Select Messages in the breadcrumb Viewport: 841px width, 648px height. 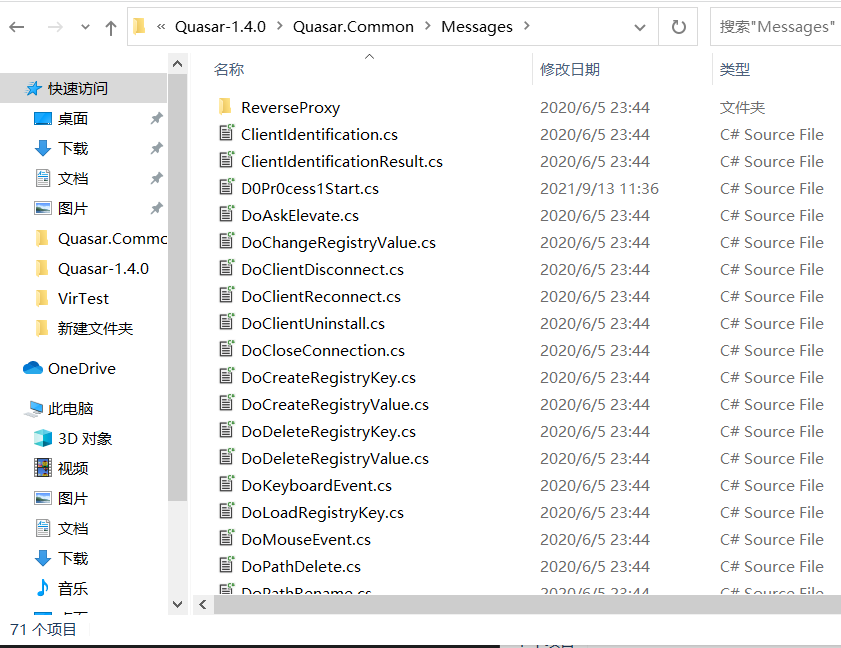[477, 27]
